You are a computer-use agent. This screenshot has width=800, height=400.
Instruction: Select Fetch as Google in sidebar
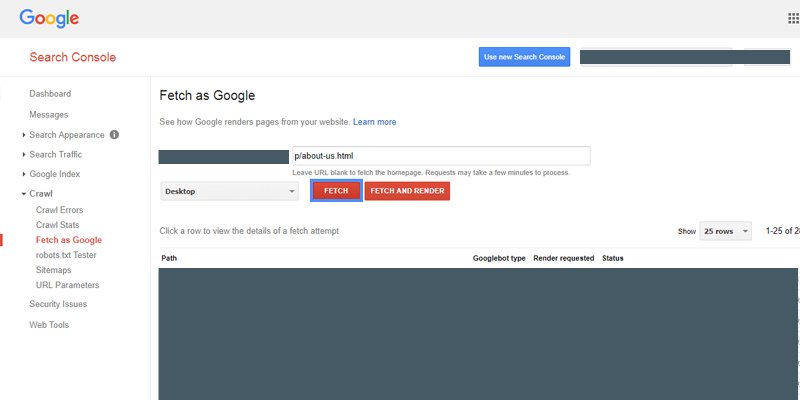69,240
